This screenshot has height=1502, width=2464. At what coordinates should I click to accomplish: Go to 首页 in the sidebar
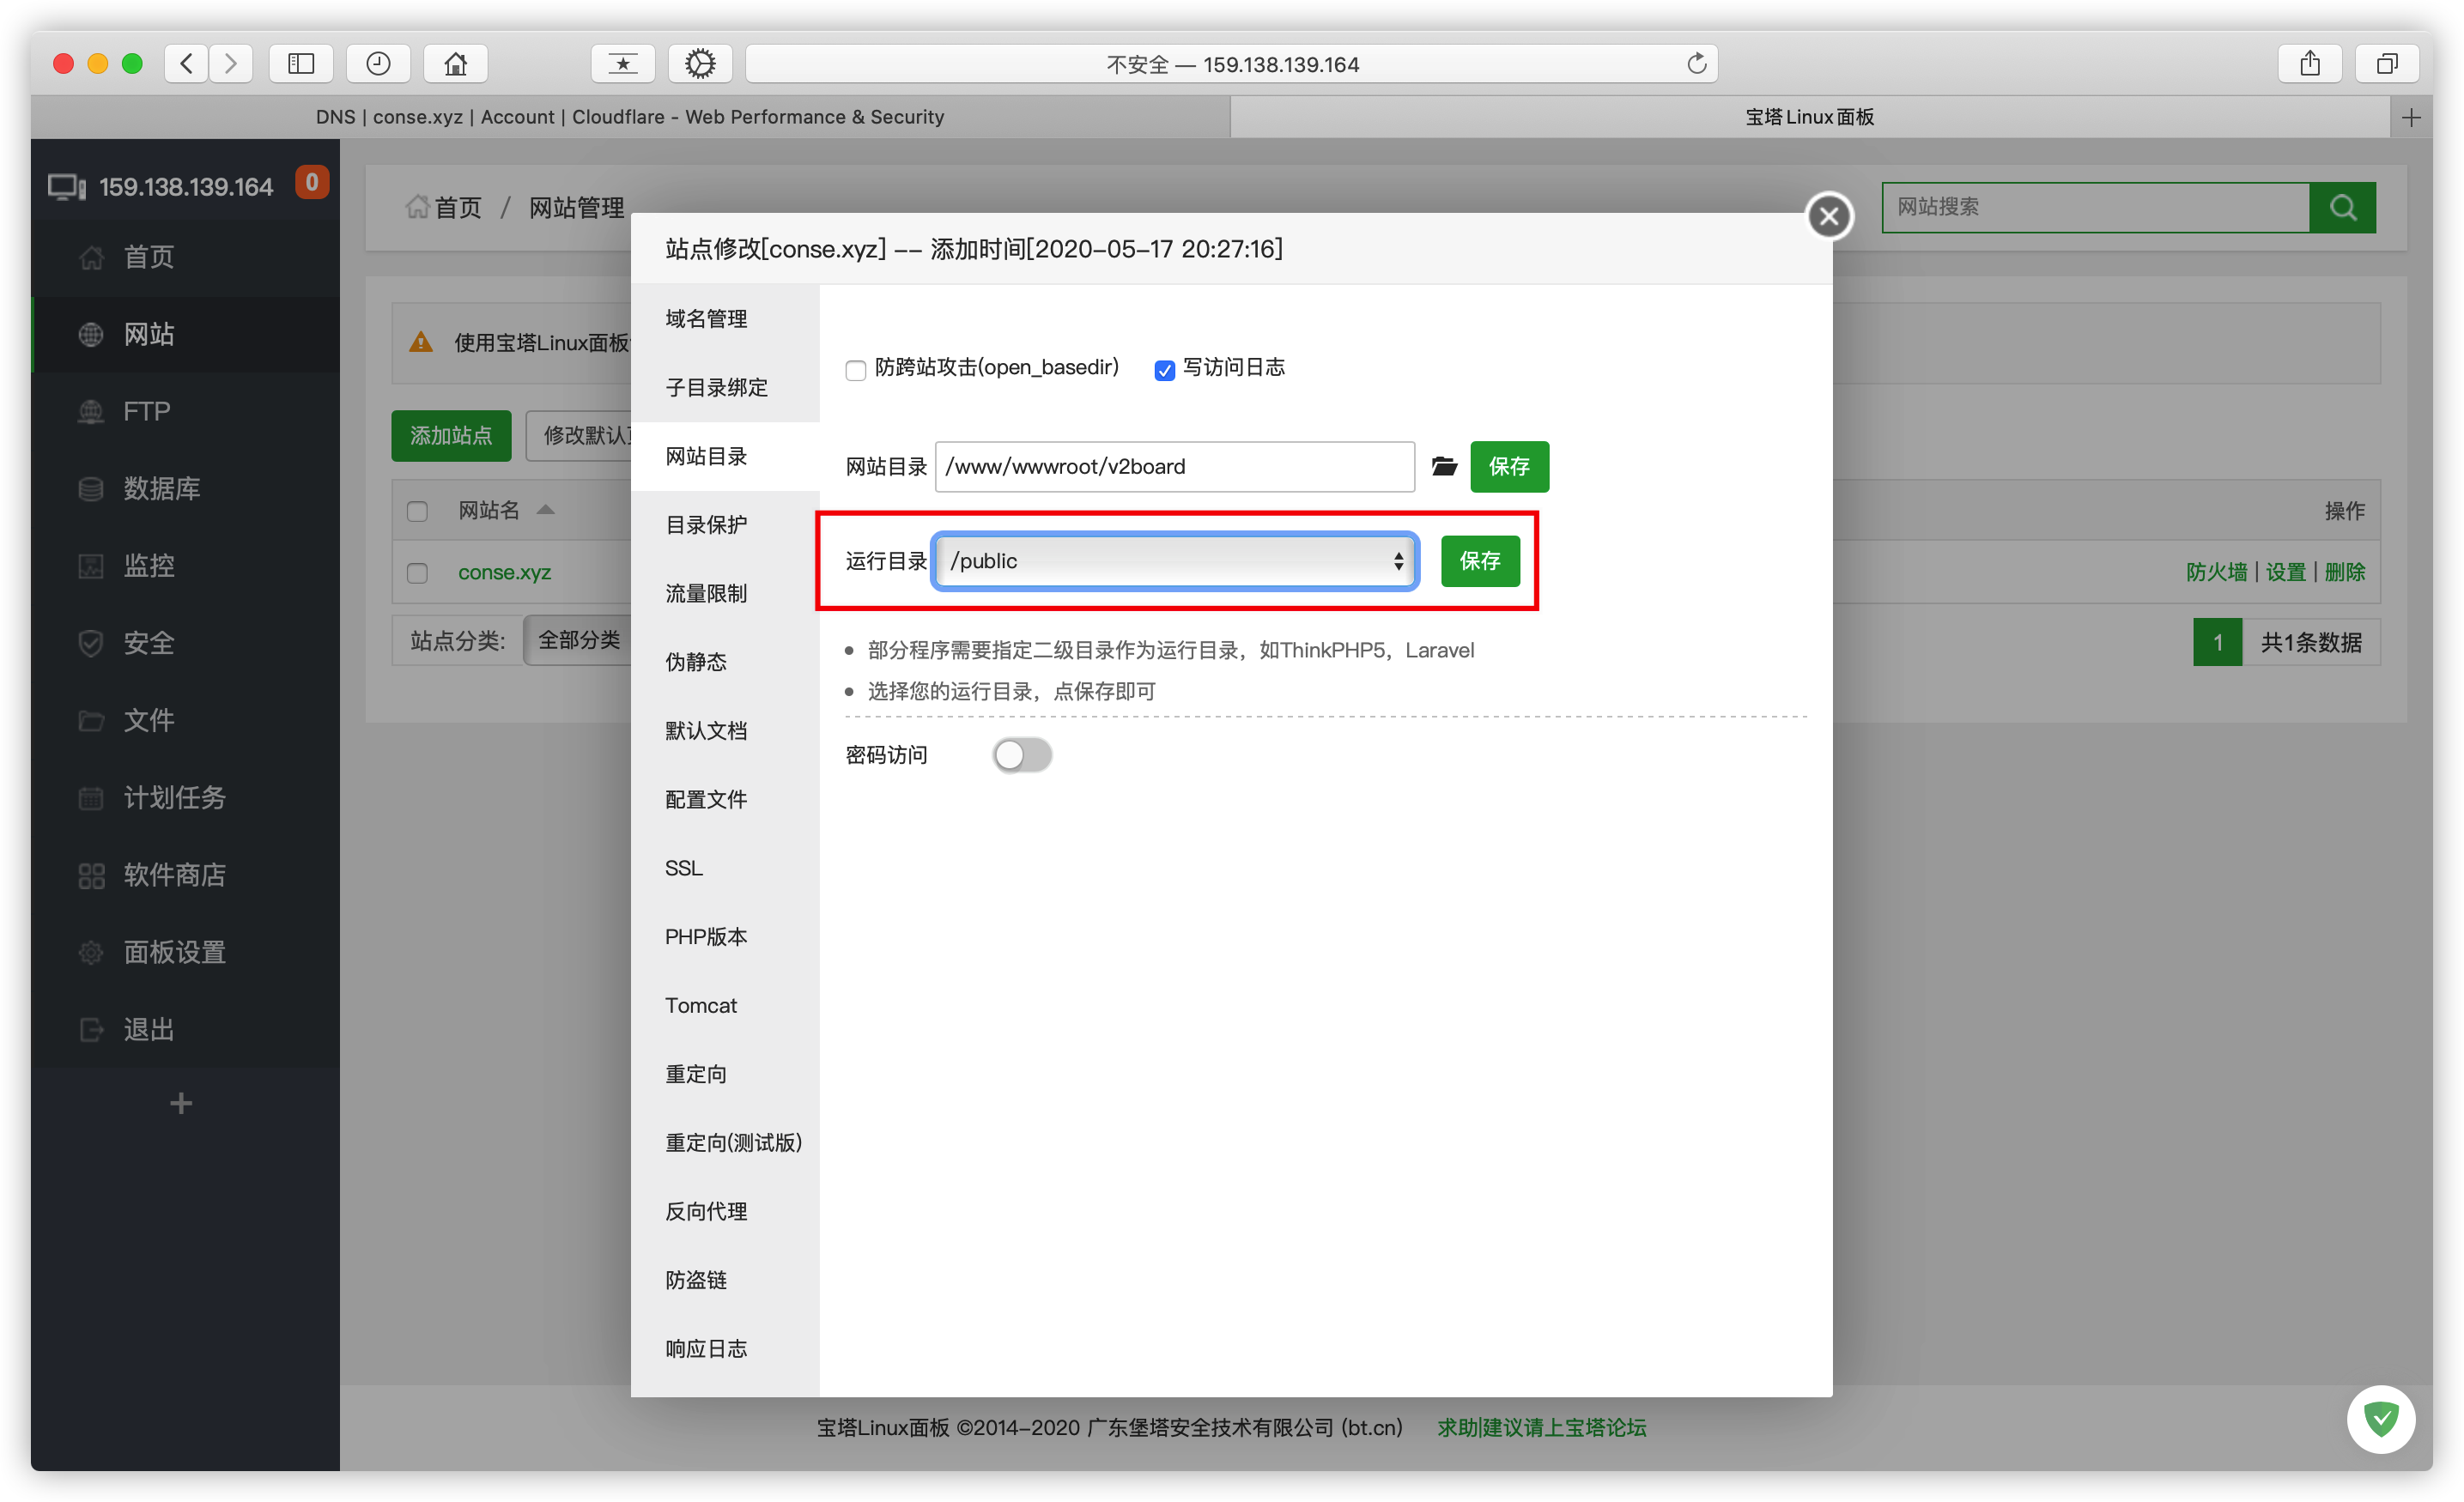click(186, 257)
